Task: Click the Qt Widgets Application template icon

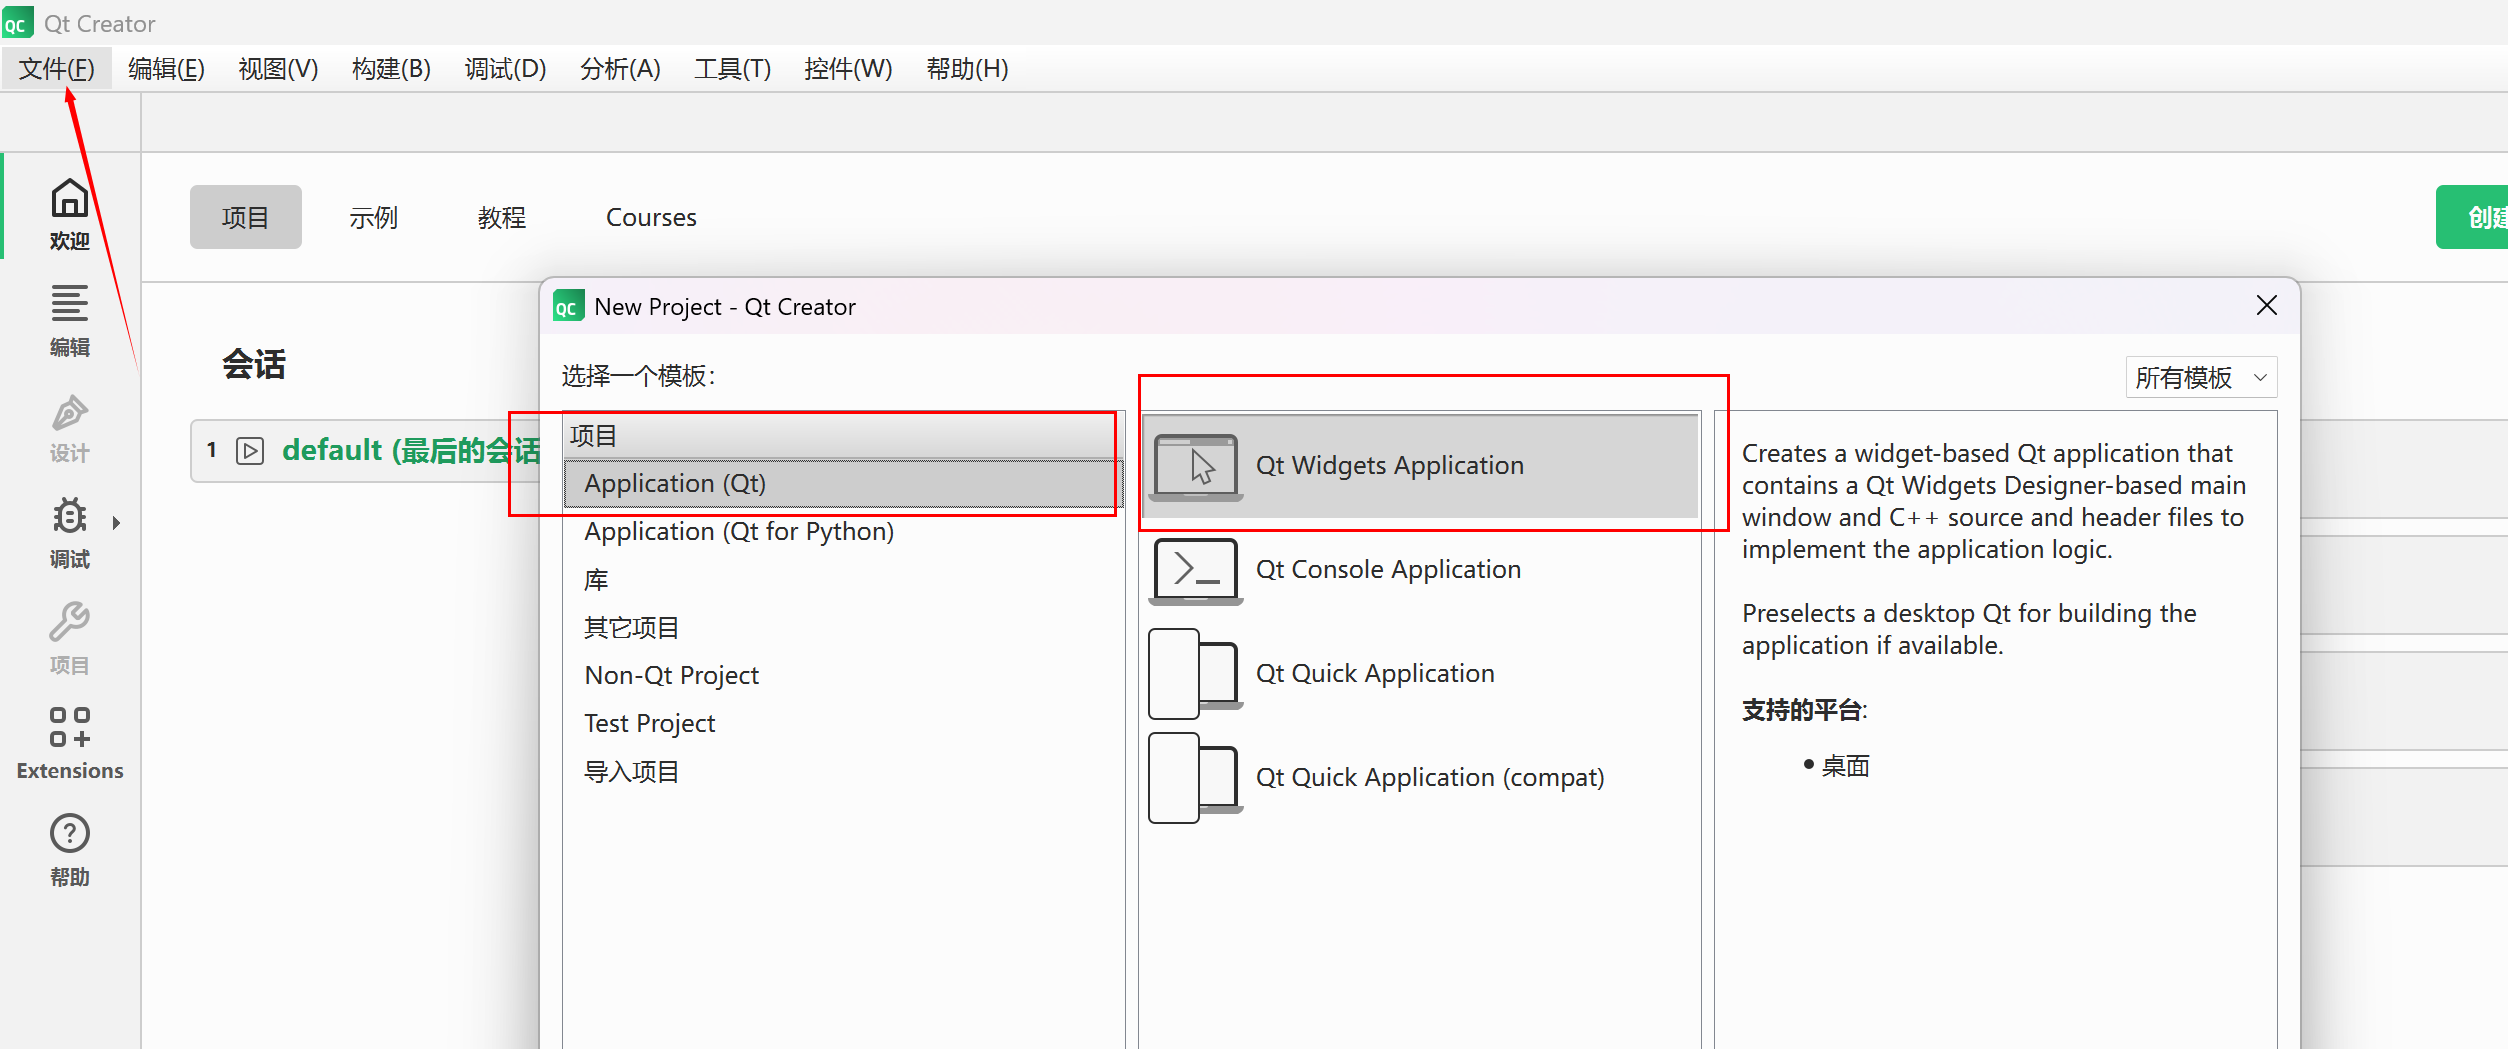Action: 1196,466
